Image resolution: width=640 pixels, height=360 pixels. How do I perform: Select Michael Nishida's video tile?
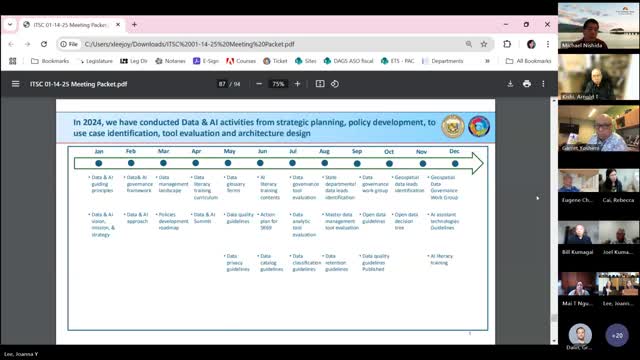[599, 26]
